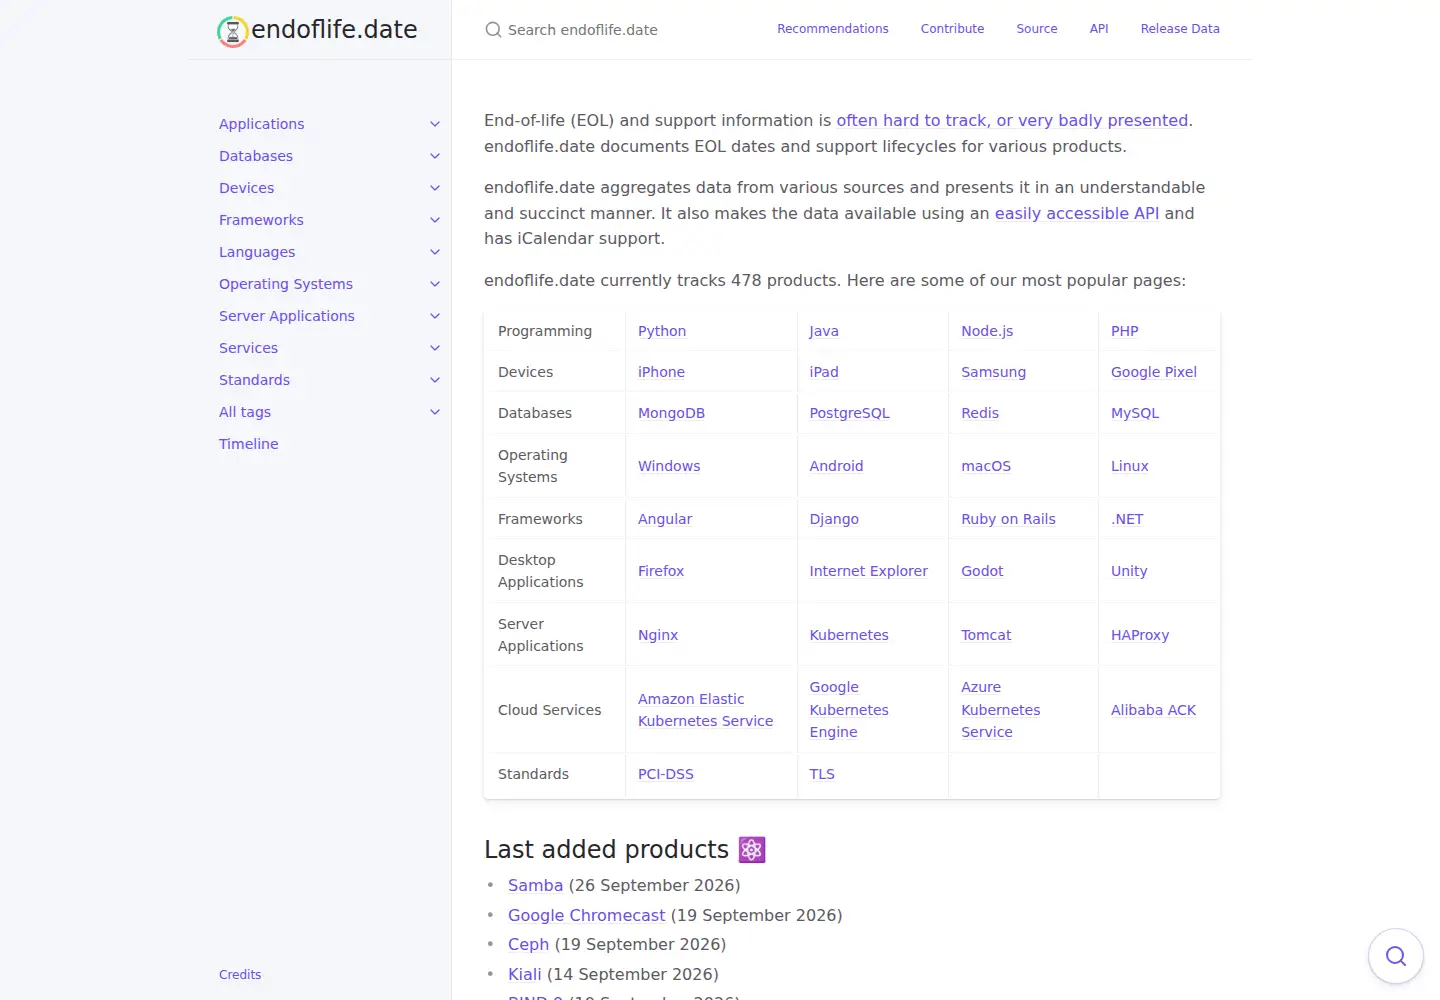Open the Node.js link in table

[987, 331]
